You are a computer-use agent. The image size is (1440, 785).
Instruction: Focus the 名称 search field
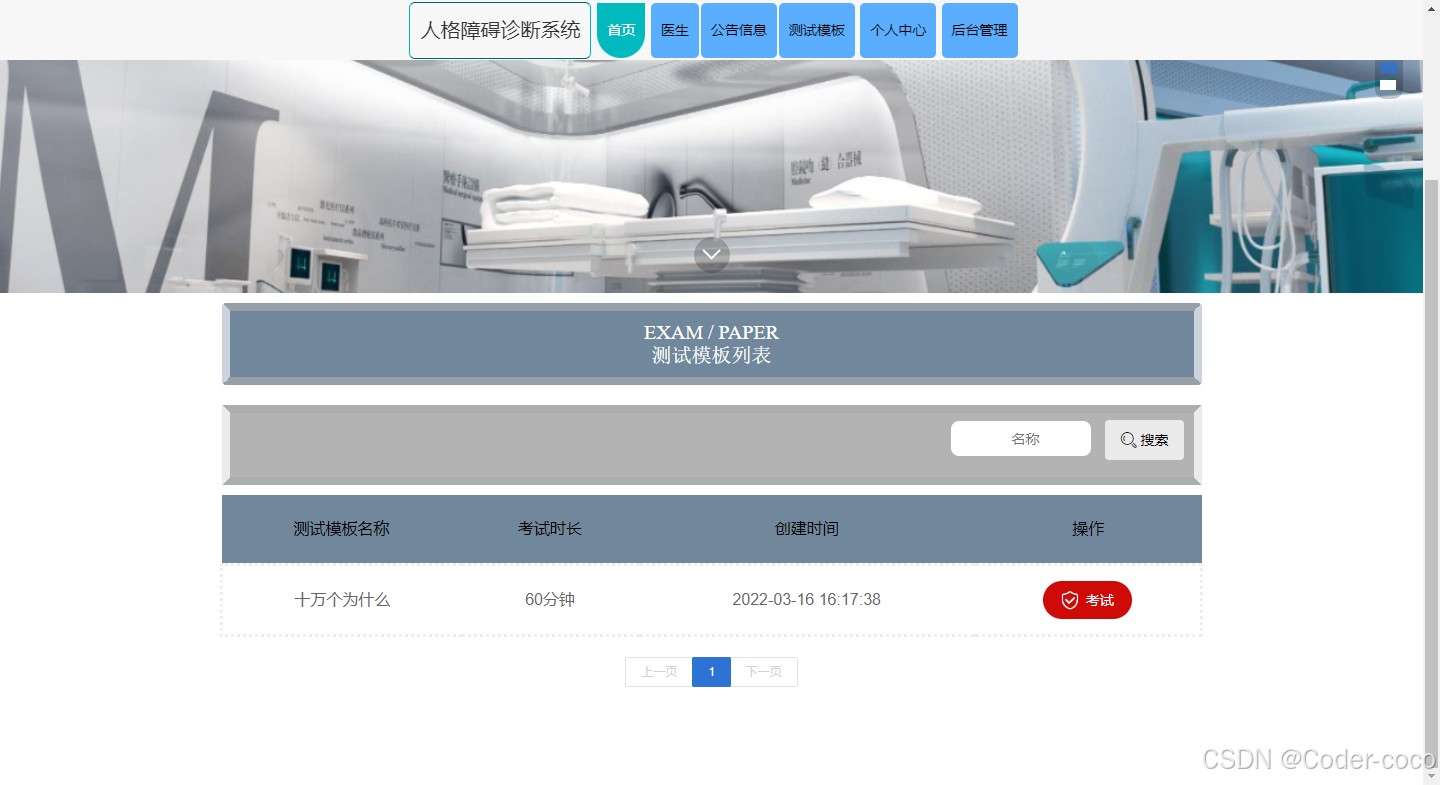point(1021,439)
